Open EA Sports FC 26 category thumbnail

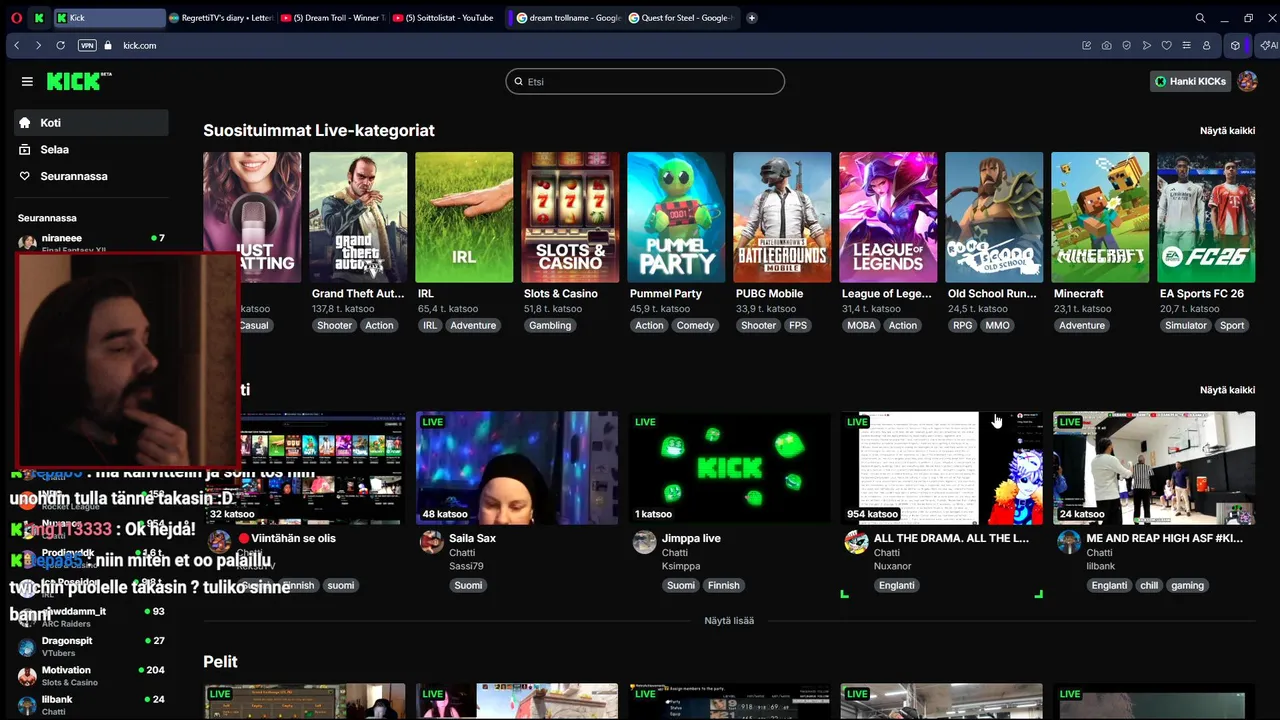point(1206,217)
